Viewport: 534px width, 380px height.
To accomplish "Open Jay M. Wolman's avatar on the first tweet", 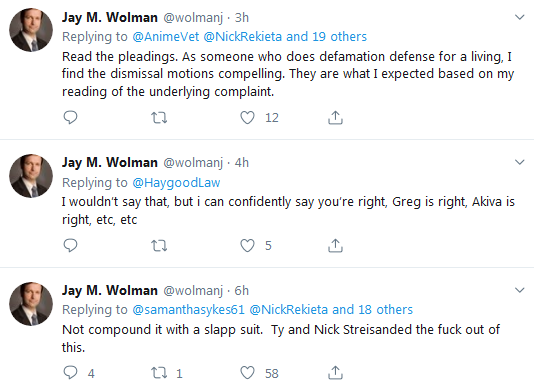I will tap(31, 30).
